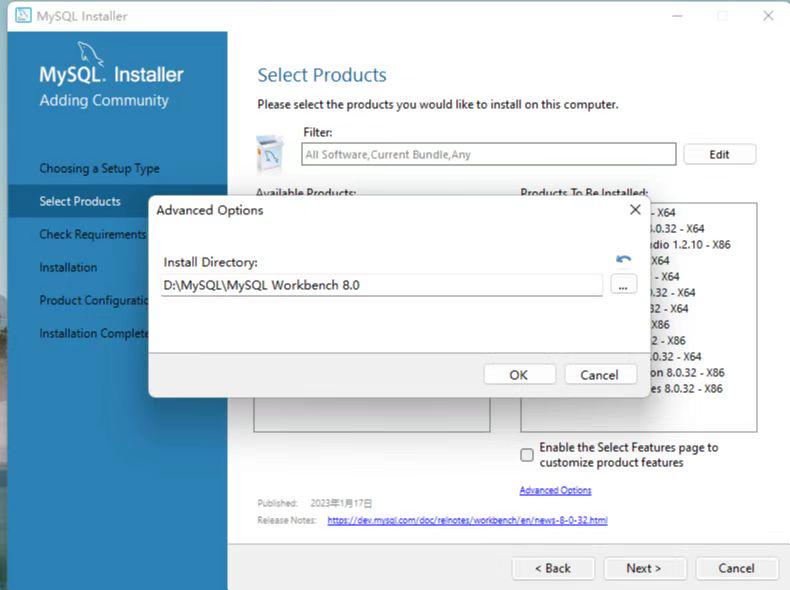Open the browse folder ellipsis button
790x590 pixels.
coord(623,284)
